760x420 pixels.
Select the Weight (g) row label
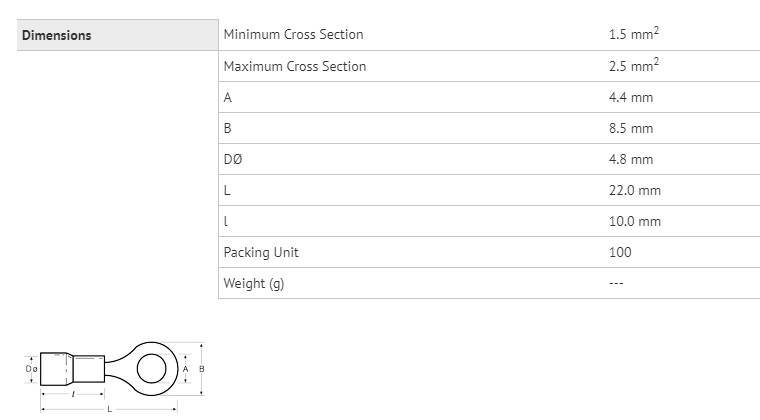point(253,283)
